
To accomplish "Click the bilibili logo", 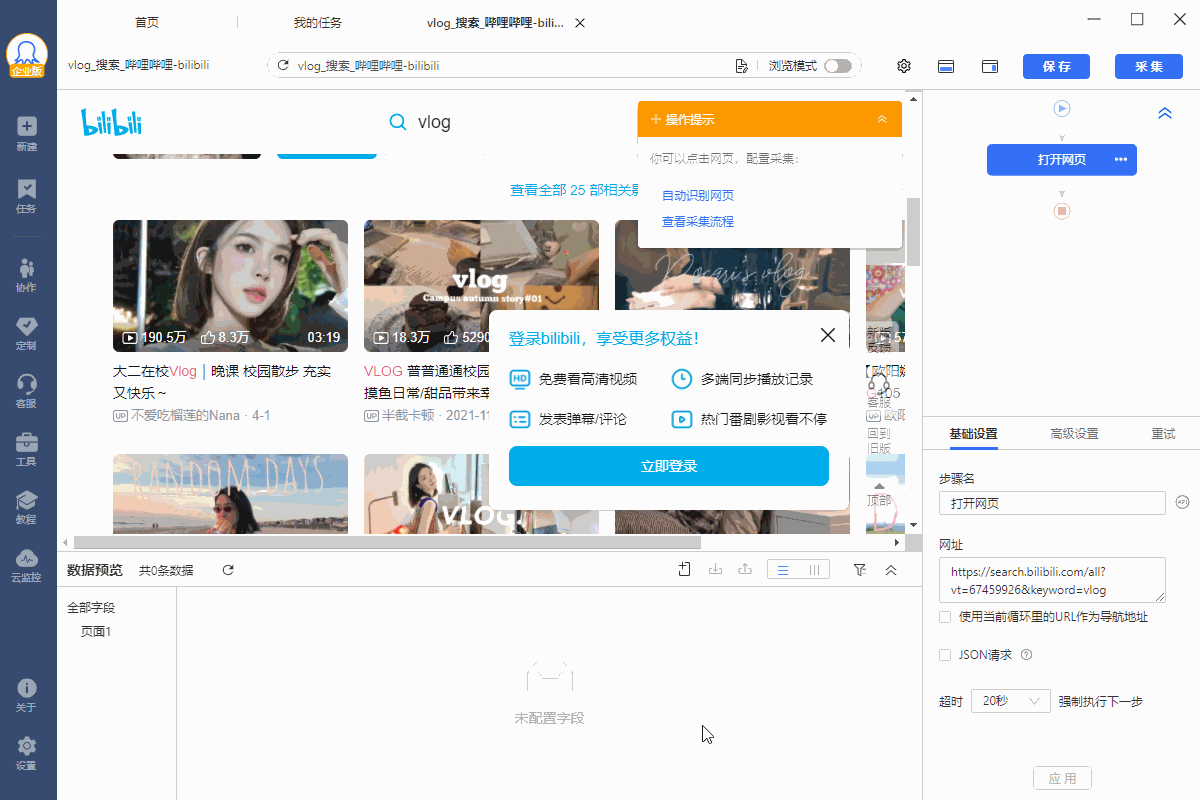I will pos(111,122).
